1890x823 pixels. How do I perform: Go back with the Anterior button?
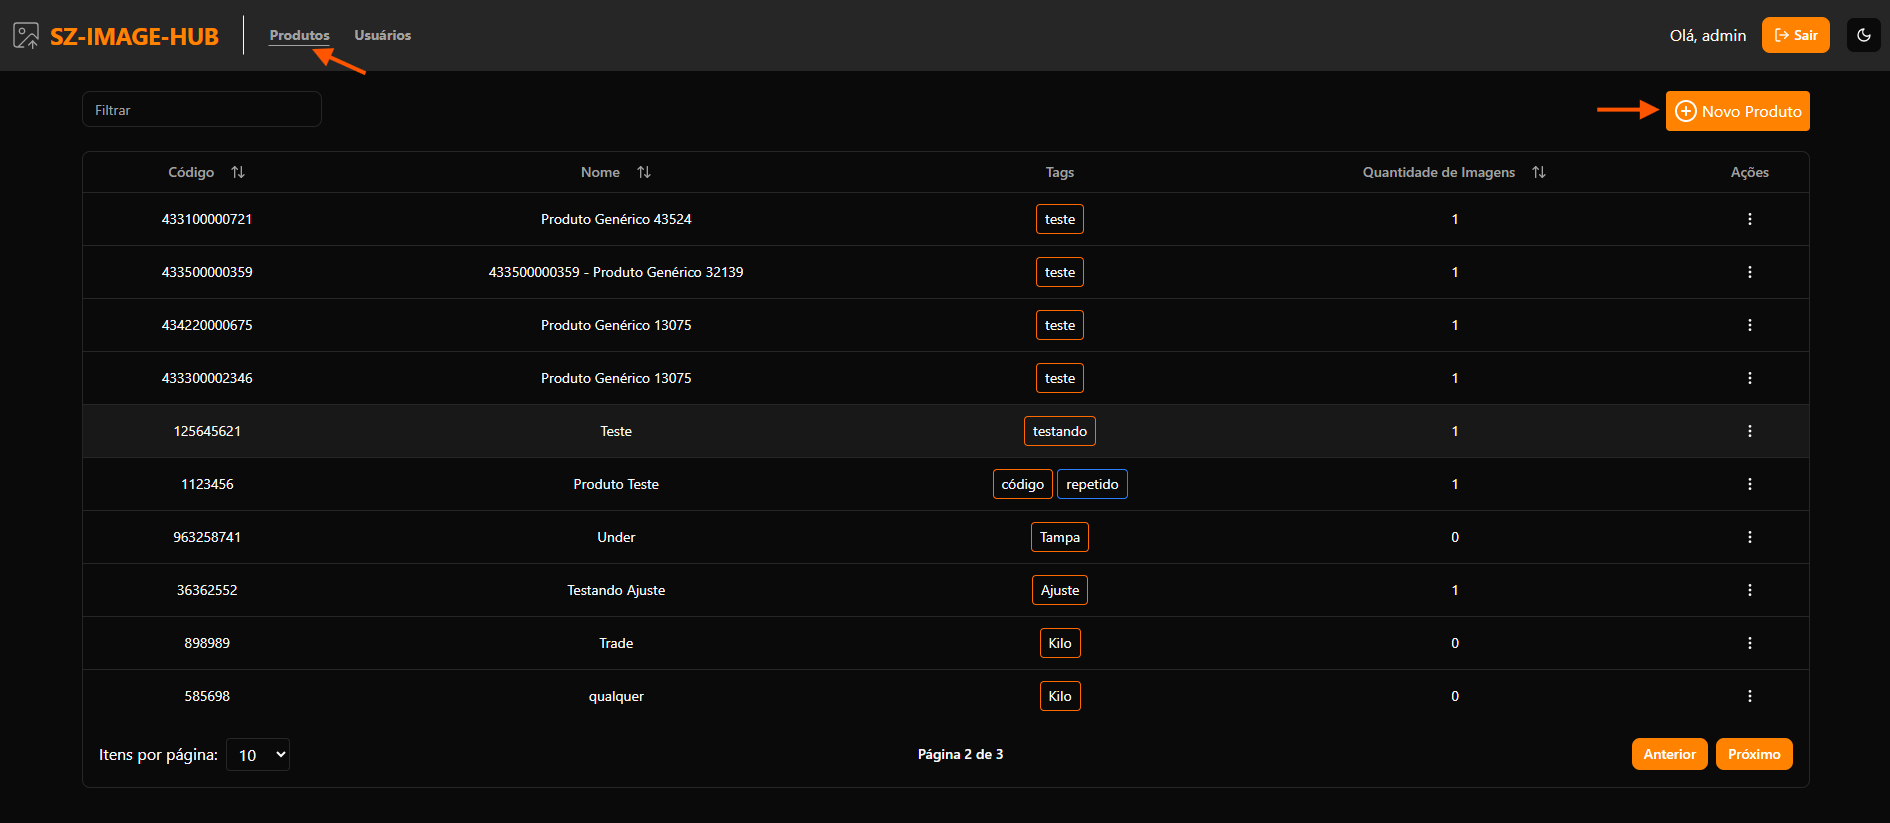(x=1669, y=754)
